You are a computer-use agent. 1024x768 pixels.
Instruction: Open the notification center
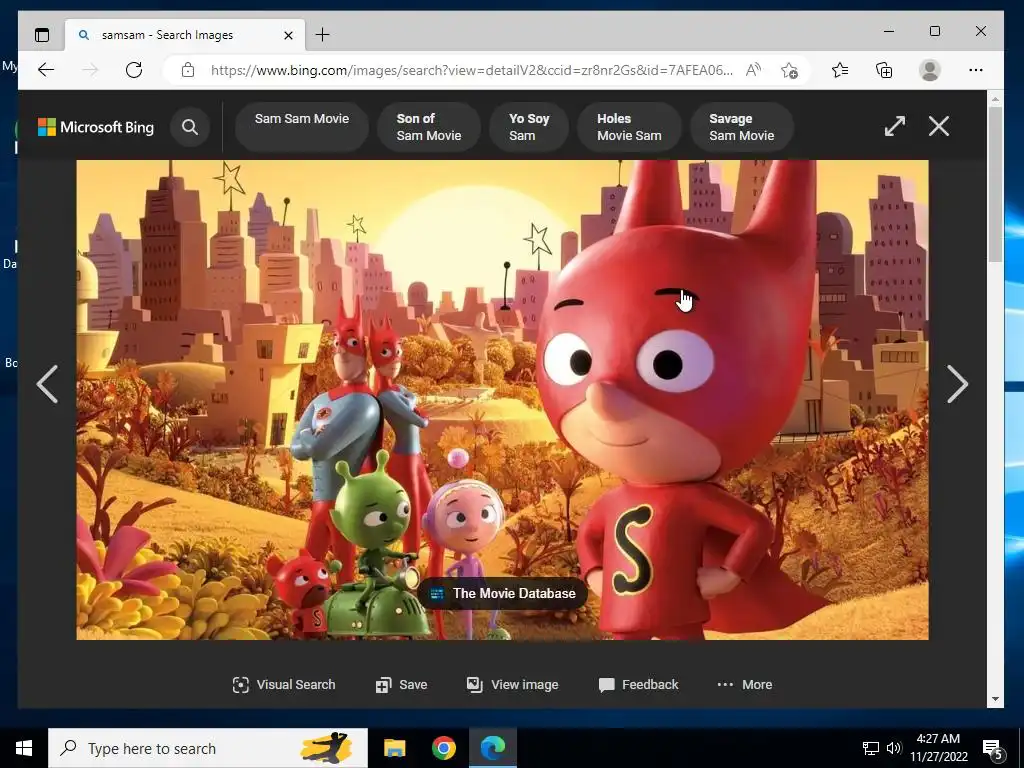[x=993, y=748]
